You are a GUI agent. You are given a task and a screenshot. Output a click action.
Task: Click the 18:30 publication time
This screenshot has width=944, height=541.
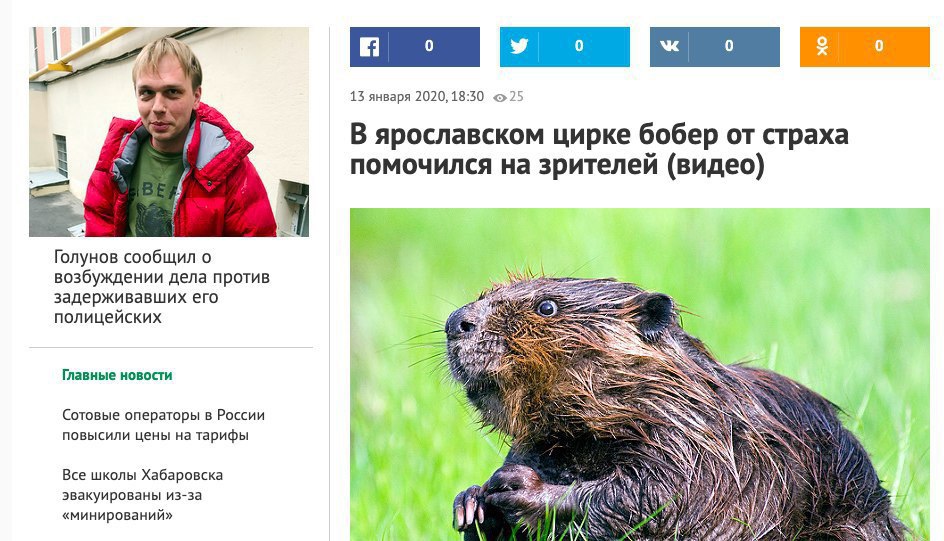pos(467,96)
